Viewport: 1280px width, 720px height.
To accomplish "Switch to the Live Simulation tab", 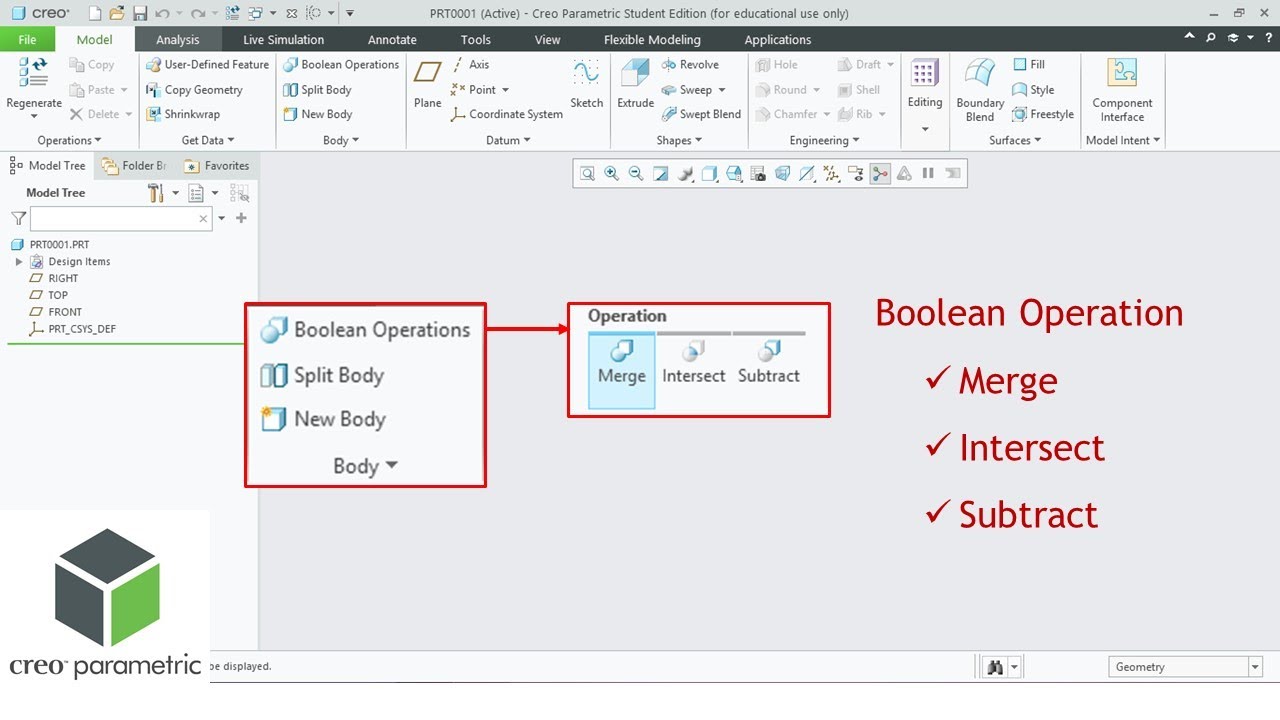I will tap(283, 40).
